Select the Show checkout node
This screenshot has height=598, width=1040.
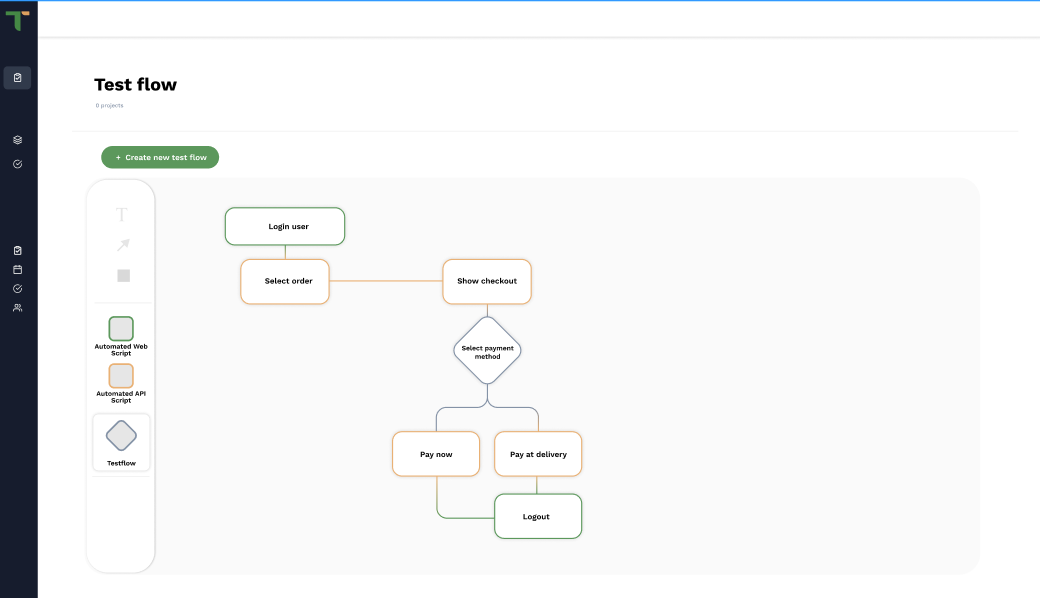487,282
